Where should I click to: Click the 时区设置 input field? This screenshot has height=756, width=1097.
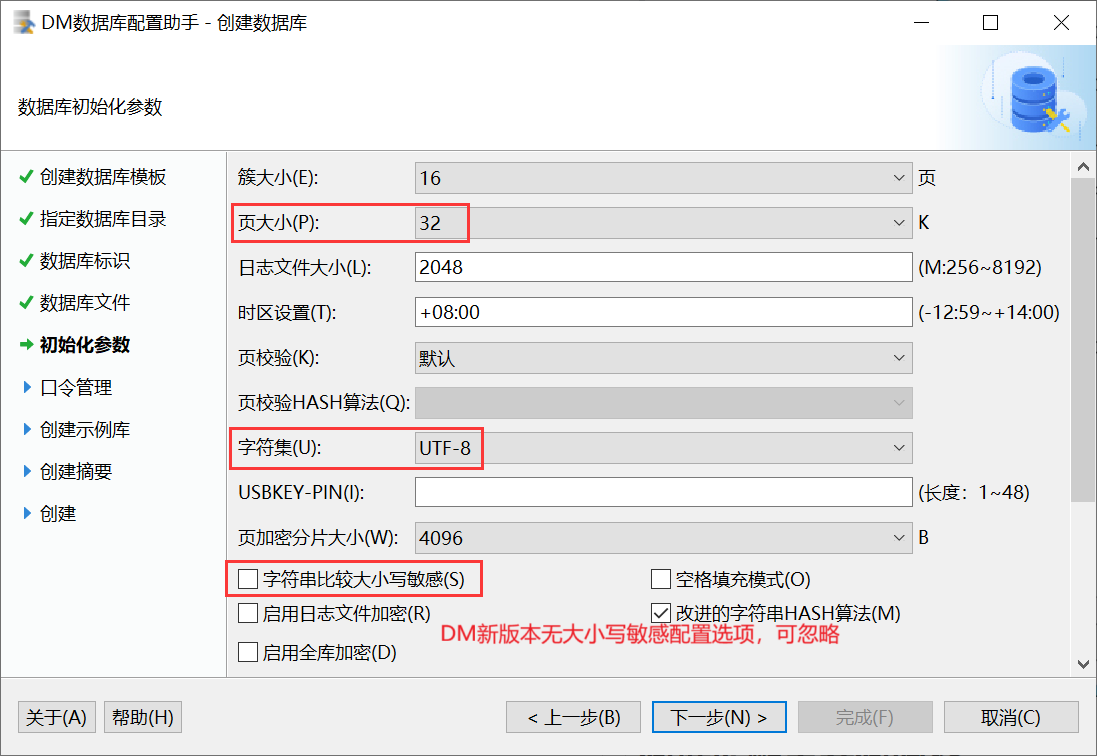663,312
